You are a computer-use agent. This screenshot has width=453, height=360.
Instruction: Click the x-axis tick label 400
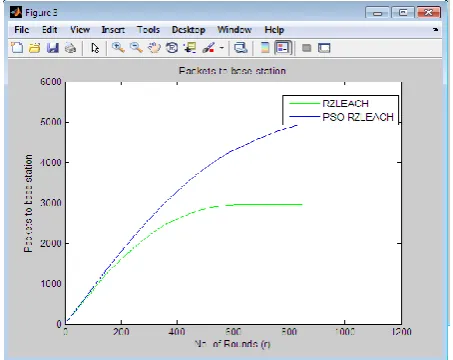177,332
